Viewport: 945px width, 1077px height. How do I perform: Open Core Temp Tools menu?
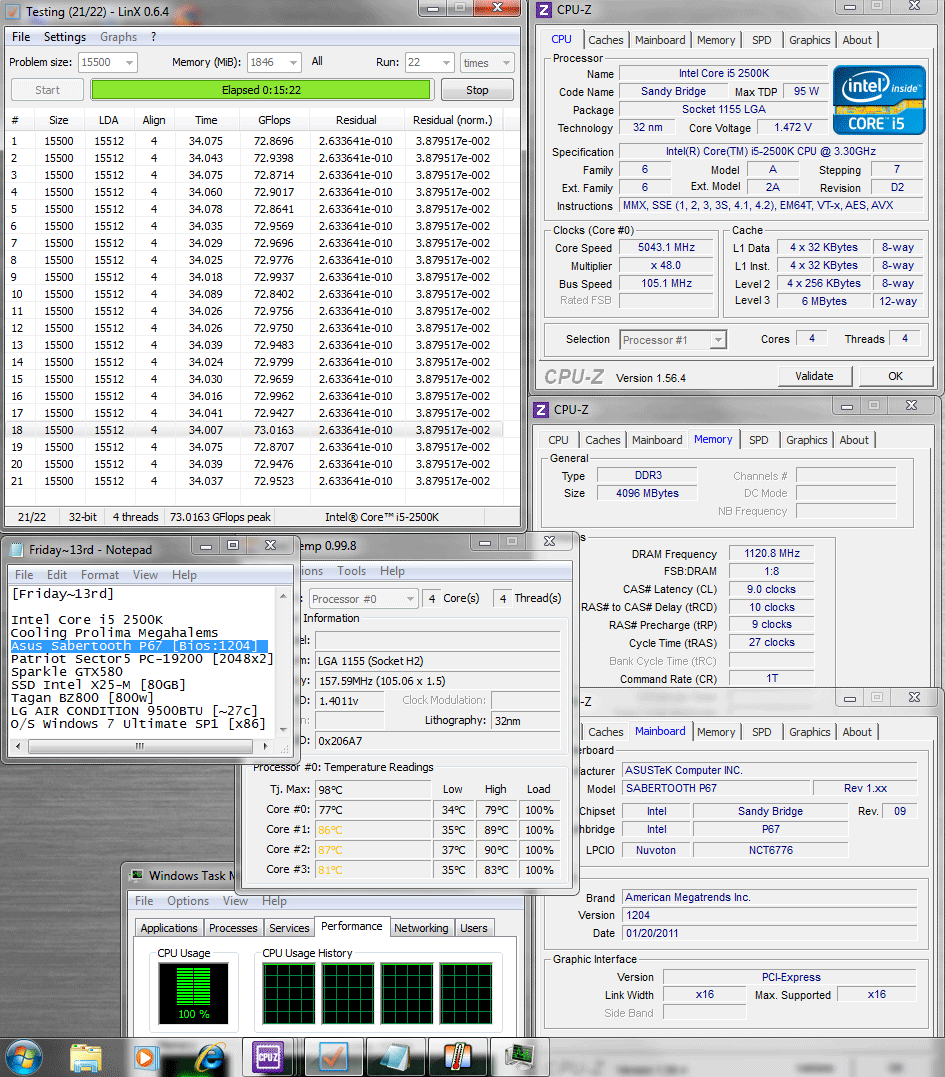[351, 571]
